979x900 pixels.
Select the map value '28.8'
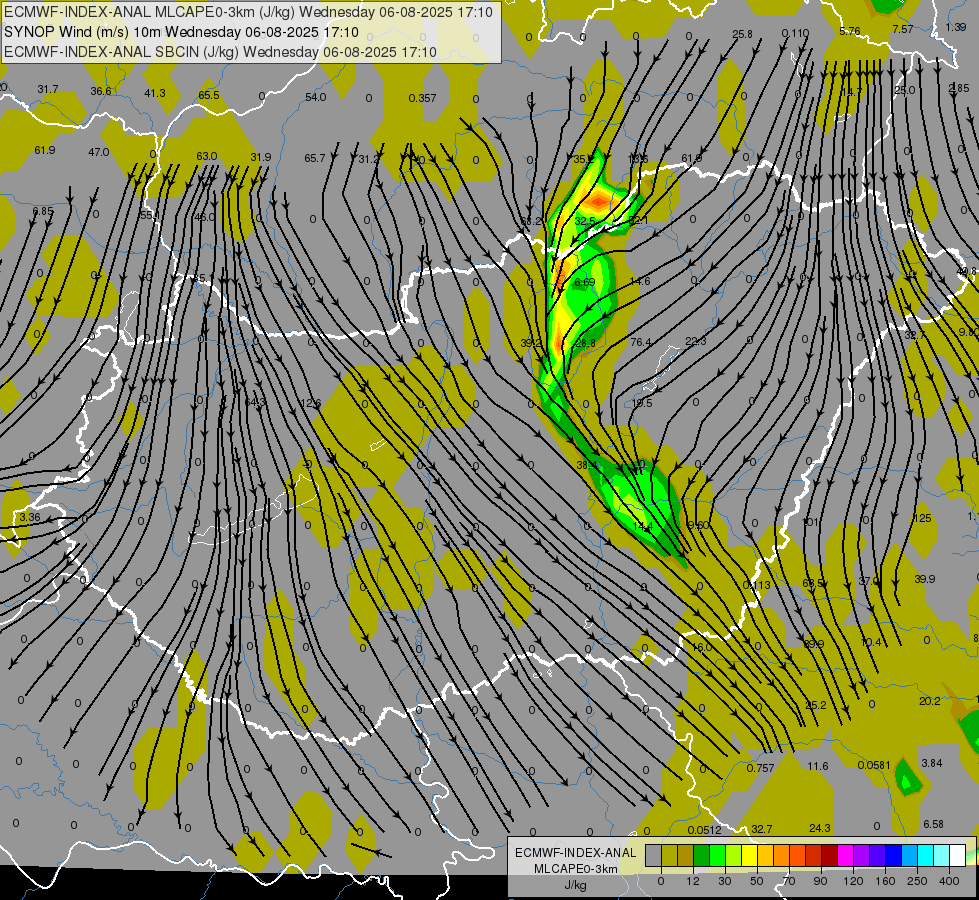585,343
